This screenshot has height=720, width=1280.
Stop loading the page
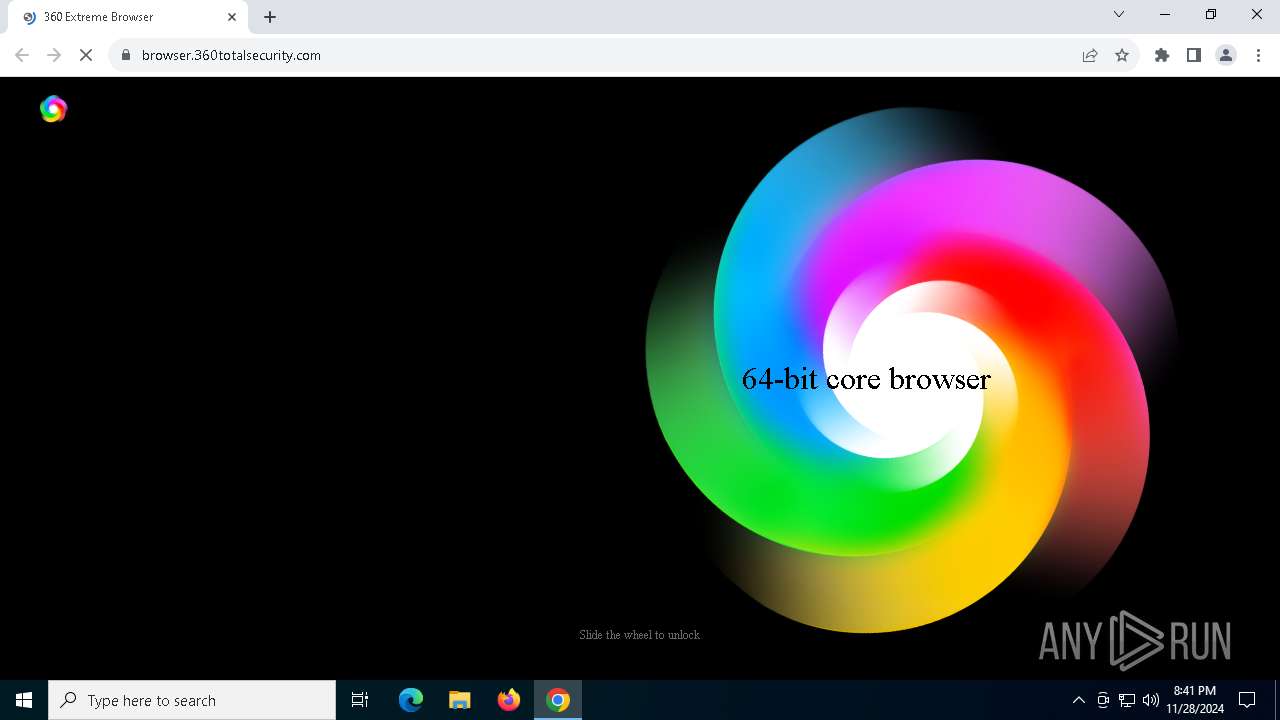(x=86, y=55)
